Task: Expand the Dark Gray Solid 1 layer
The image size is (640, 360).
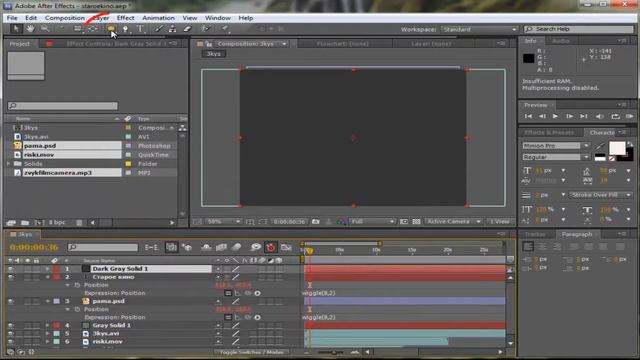Action: 47,269
